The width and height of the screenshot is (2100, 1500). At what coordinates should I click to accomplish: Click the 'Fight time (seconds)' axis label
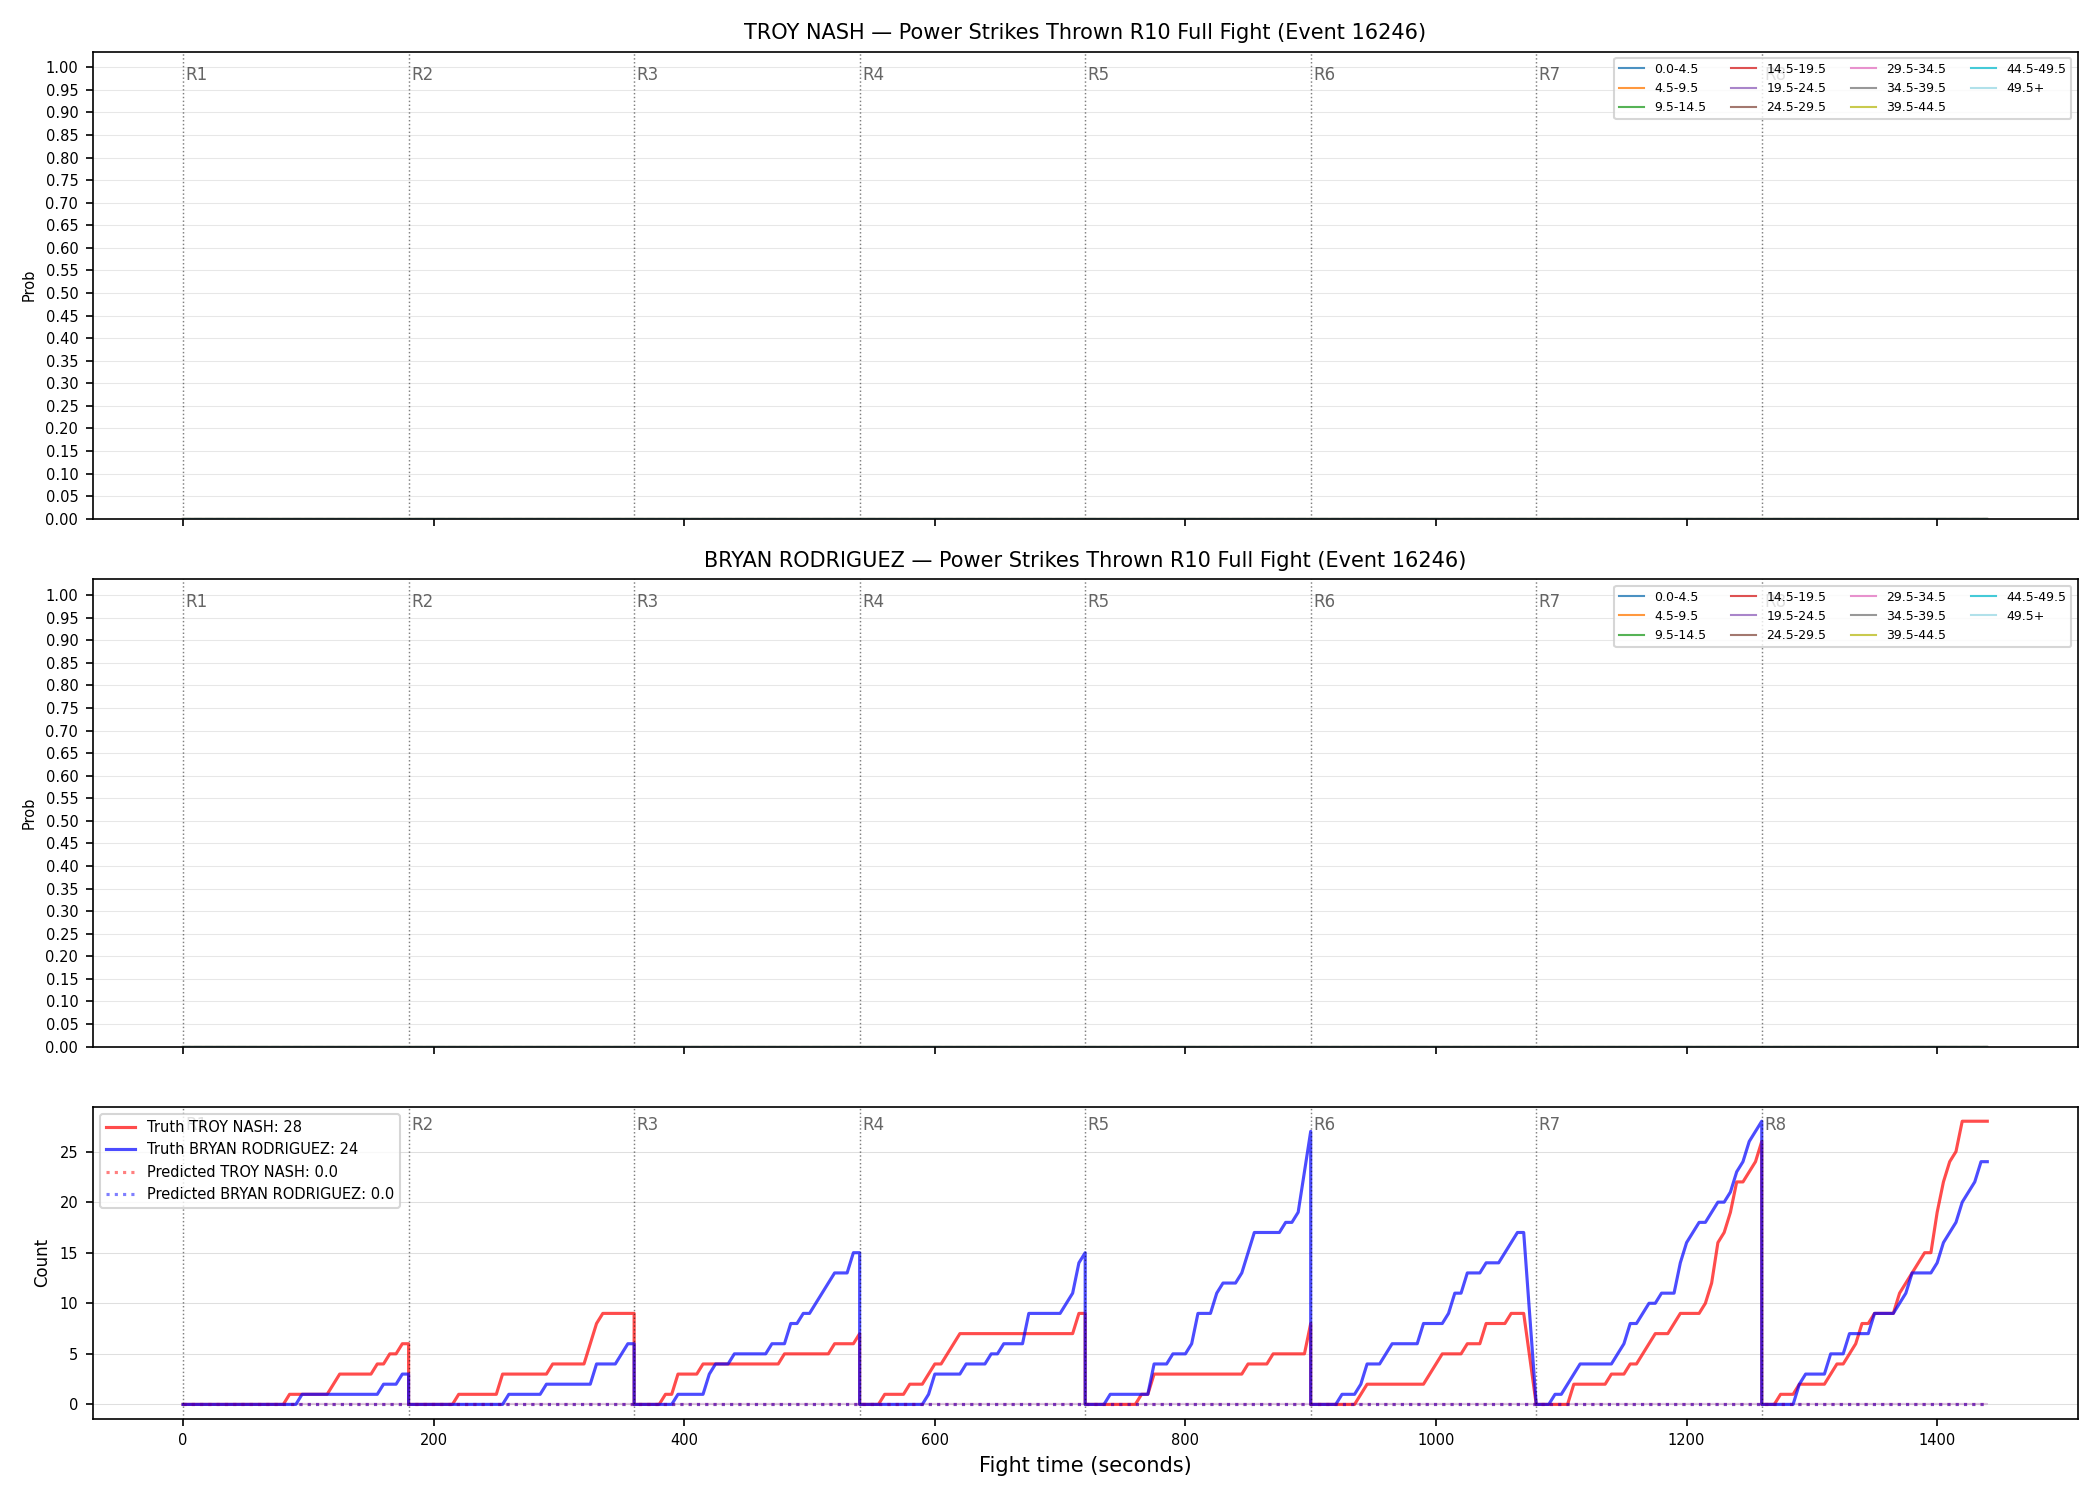1085,1465
